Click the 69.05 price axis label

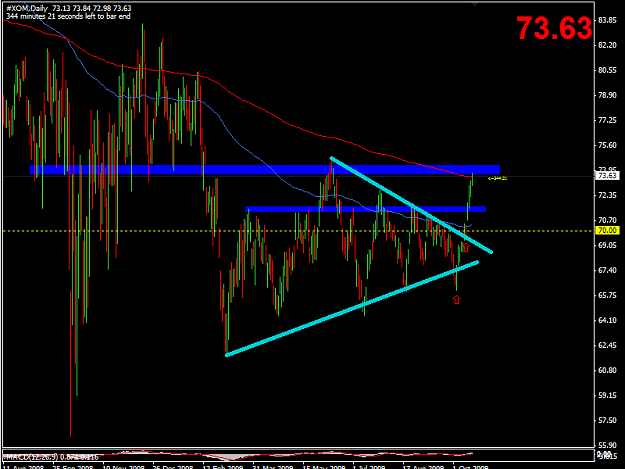[607, 245]
